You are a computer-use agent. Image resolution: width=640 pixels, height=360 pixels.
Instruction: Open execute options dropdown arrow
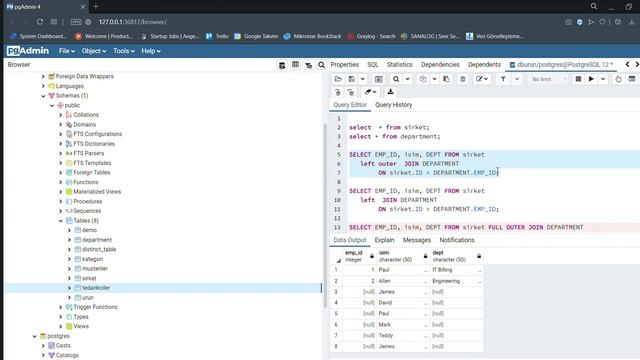point(603,79)
